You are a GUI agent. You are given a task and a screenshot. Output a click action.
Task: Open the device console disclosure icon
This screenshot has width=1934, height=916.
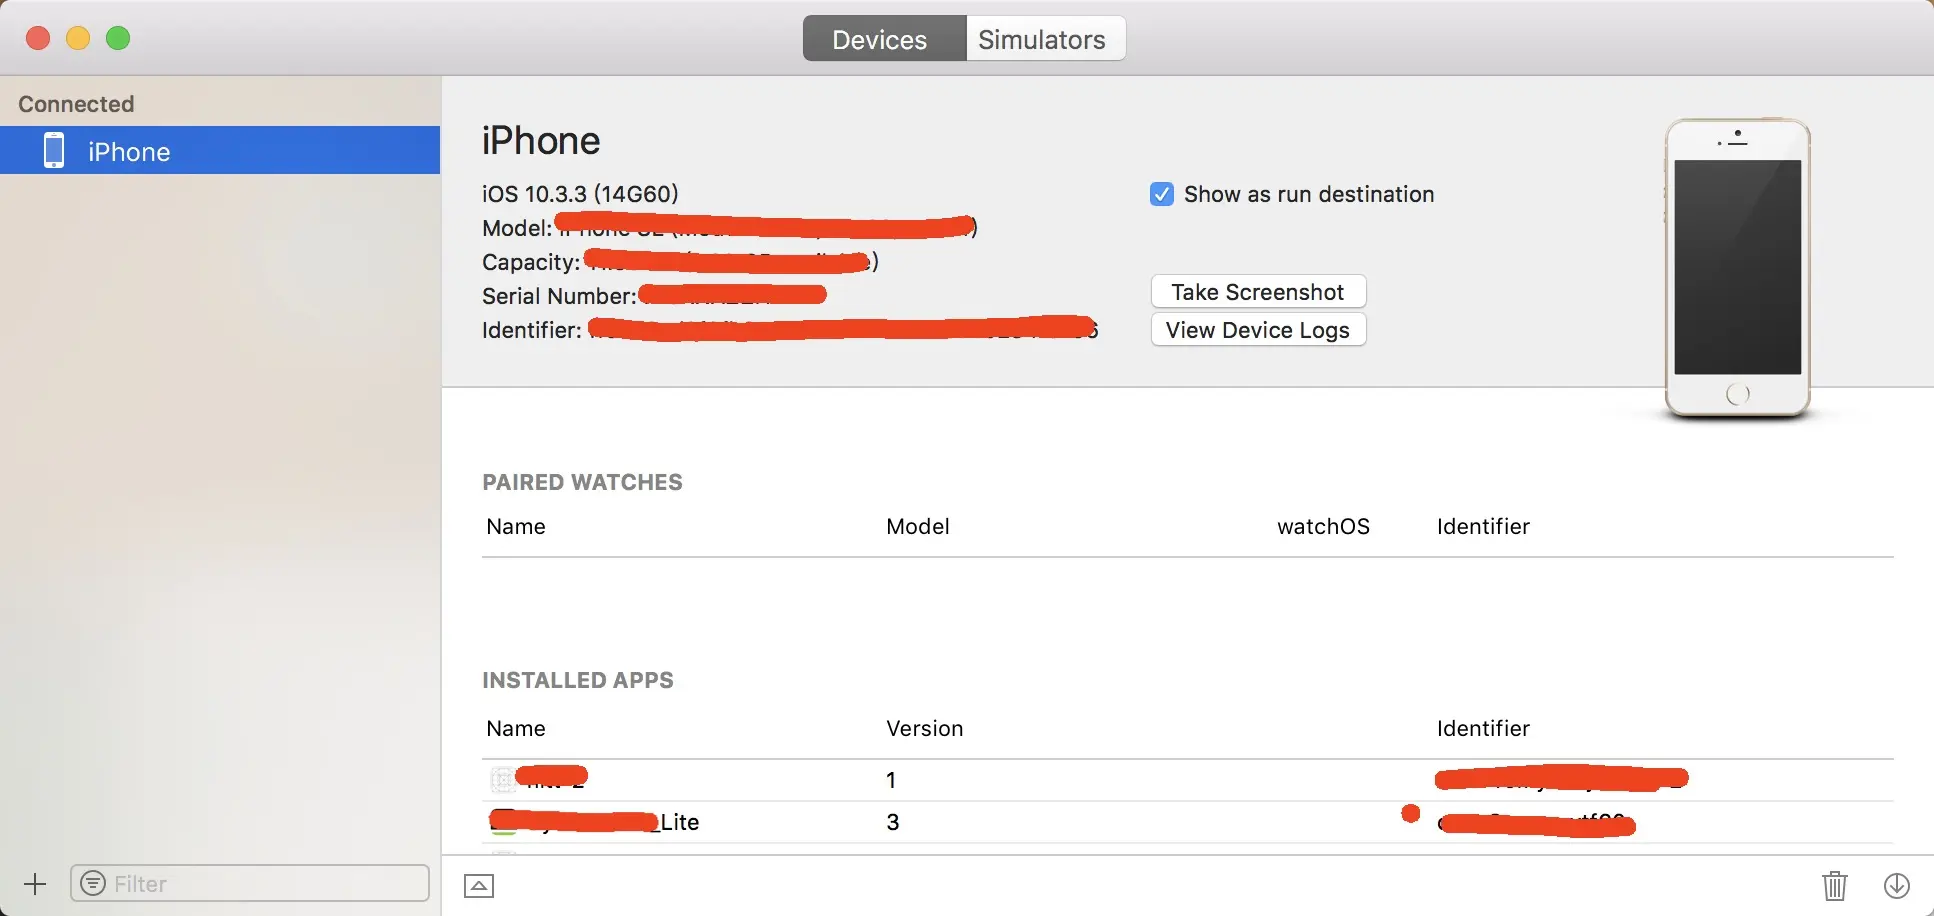[x=479, y=886]
